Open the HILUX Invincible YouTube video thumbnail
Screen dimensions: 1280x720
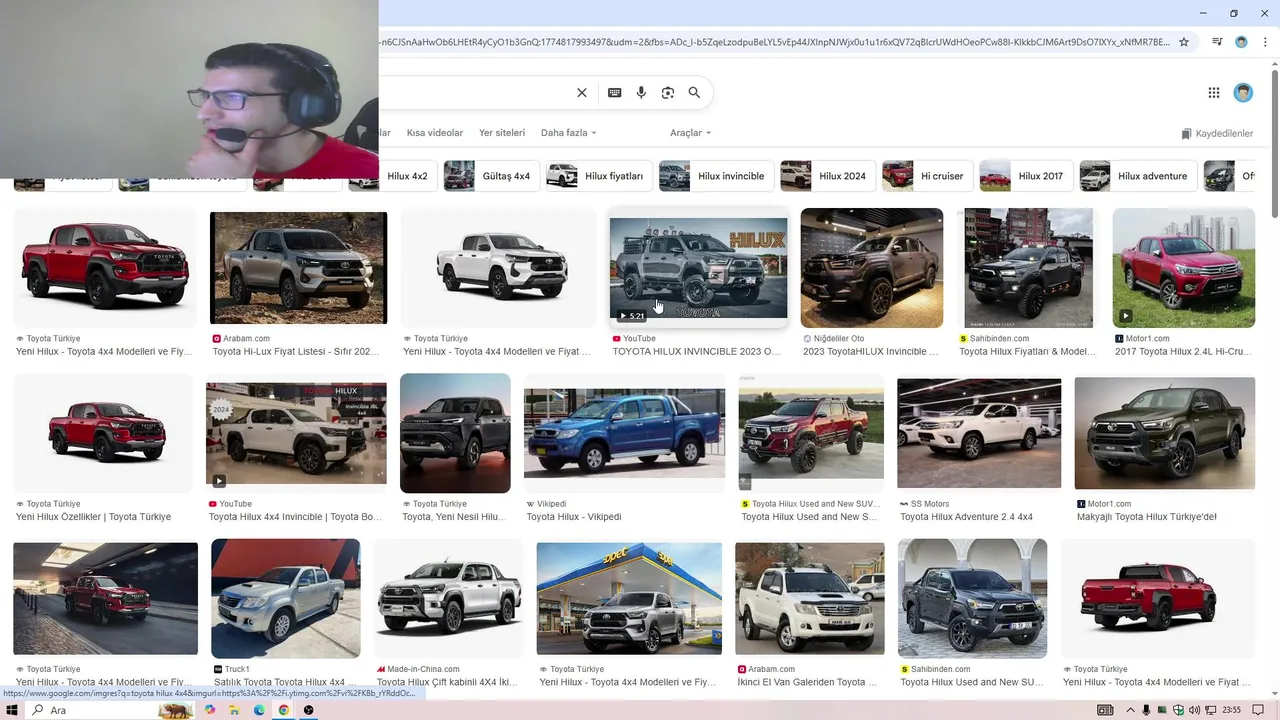click(698, 268)
